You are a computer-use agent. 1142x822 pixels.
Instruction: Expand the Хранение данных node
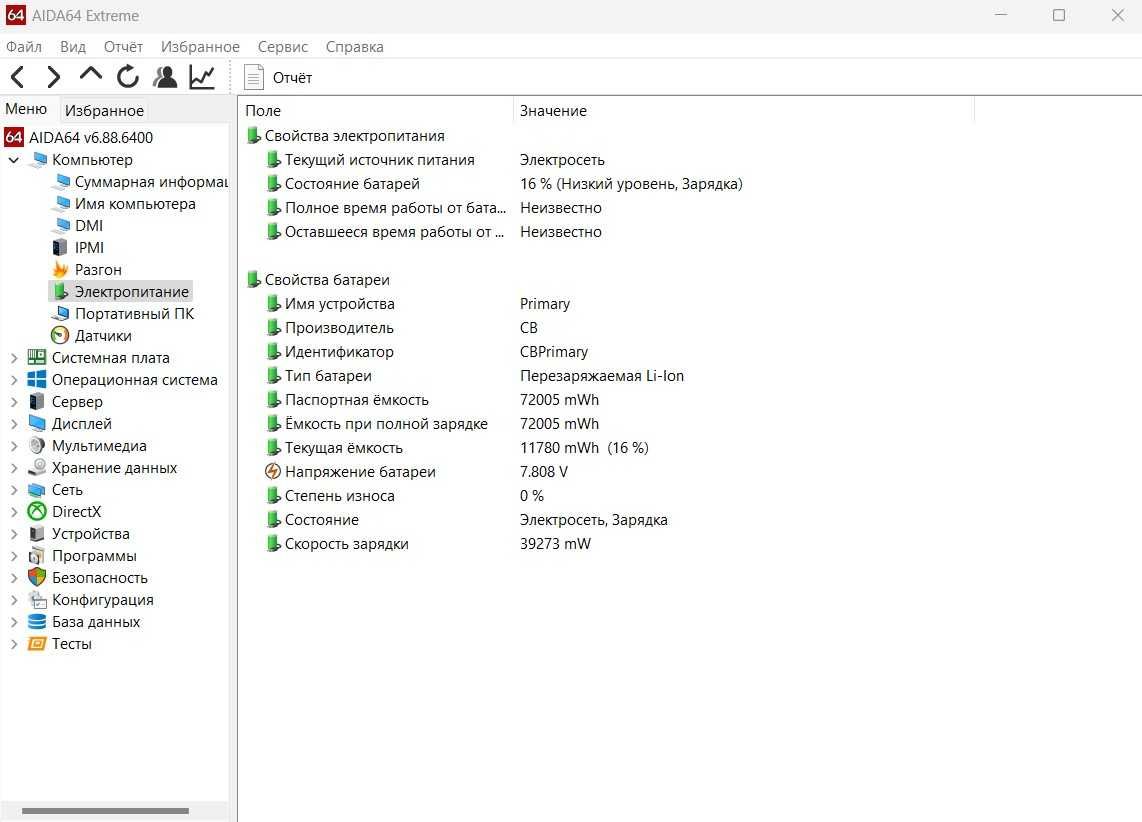tap(14, 468)
